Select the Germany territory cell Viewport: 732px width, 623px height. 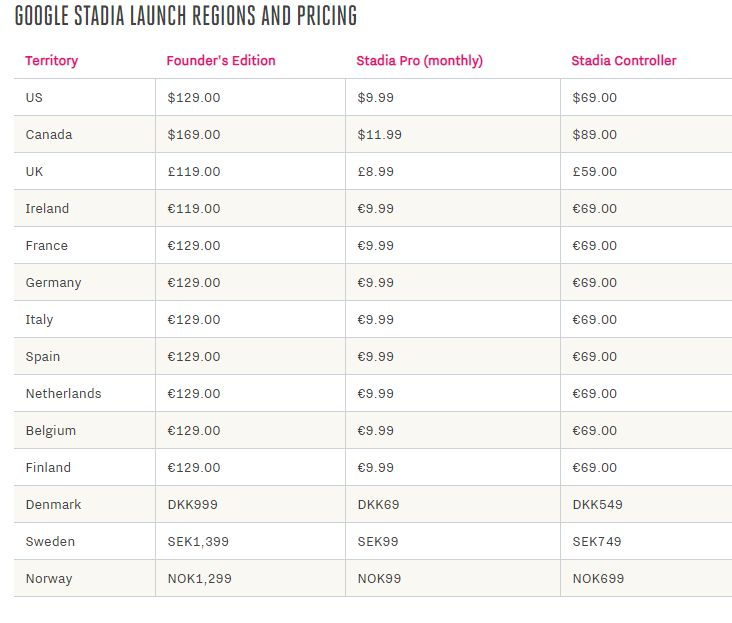pos(53,283)
